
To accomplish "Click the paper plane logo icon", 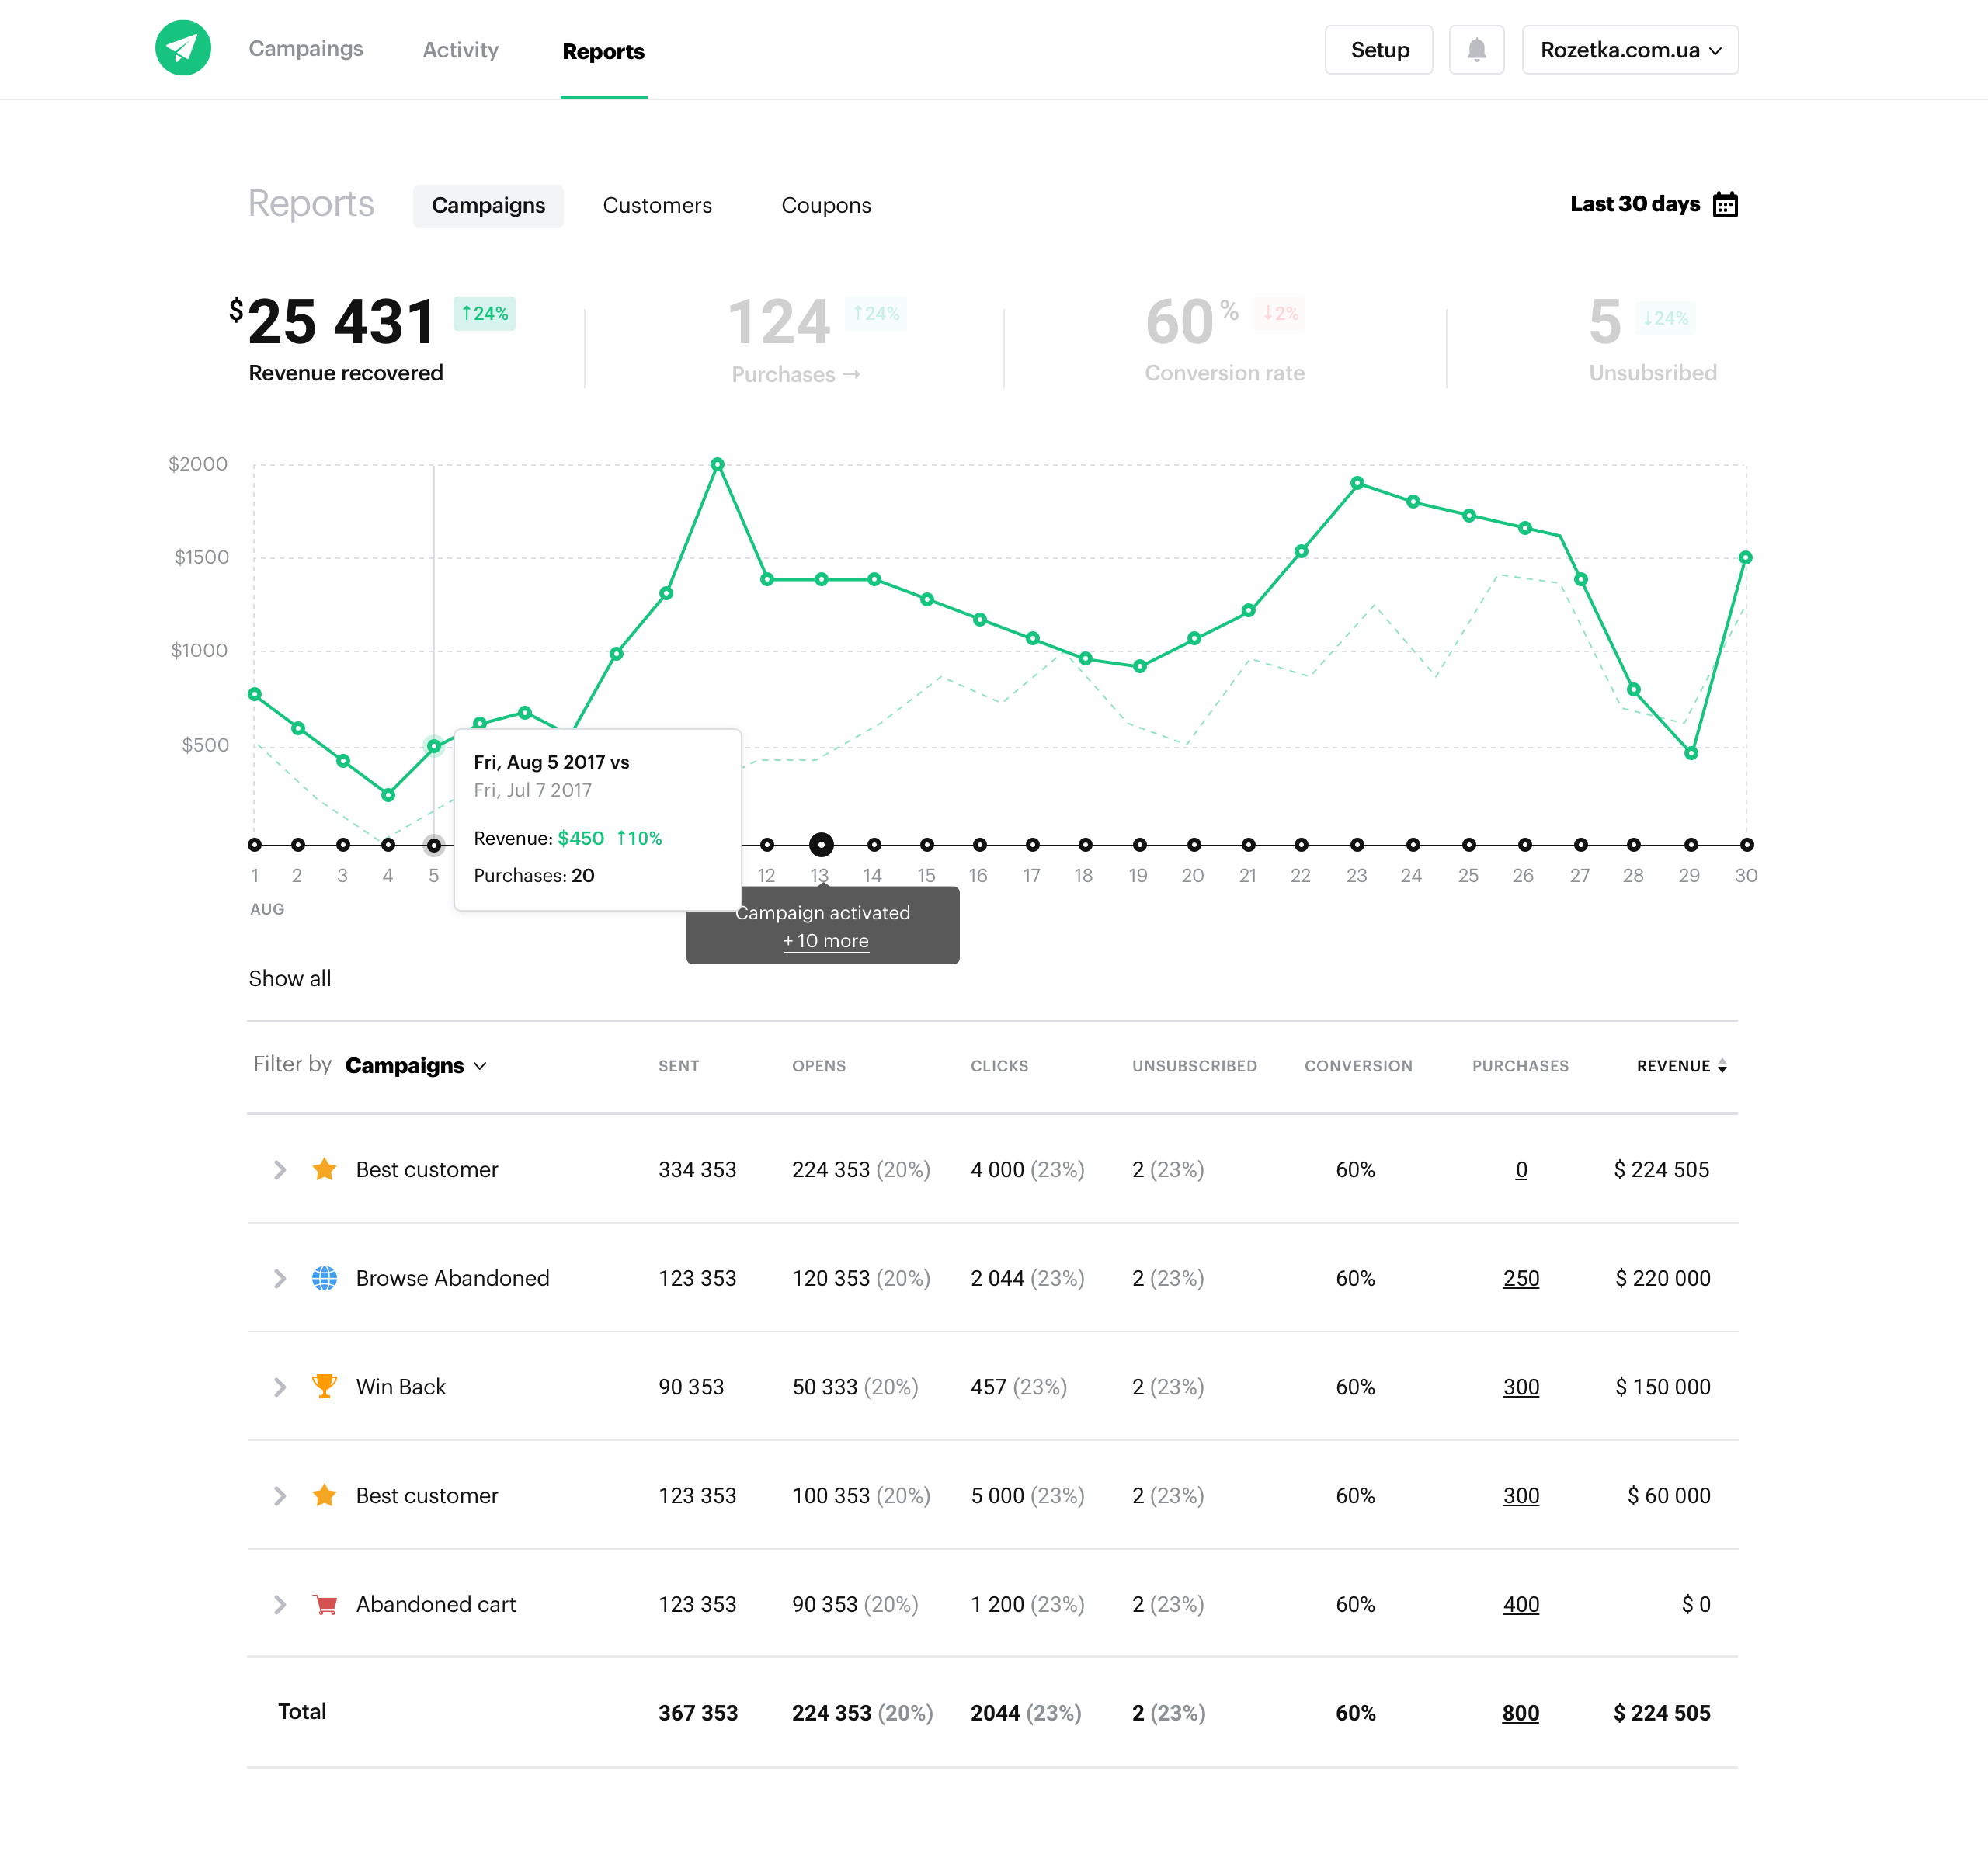I will tap(183, 48).
